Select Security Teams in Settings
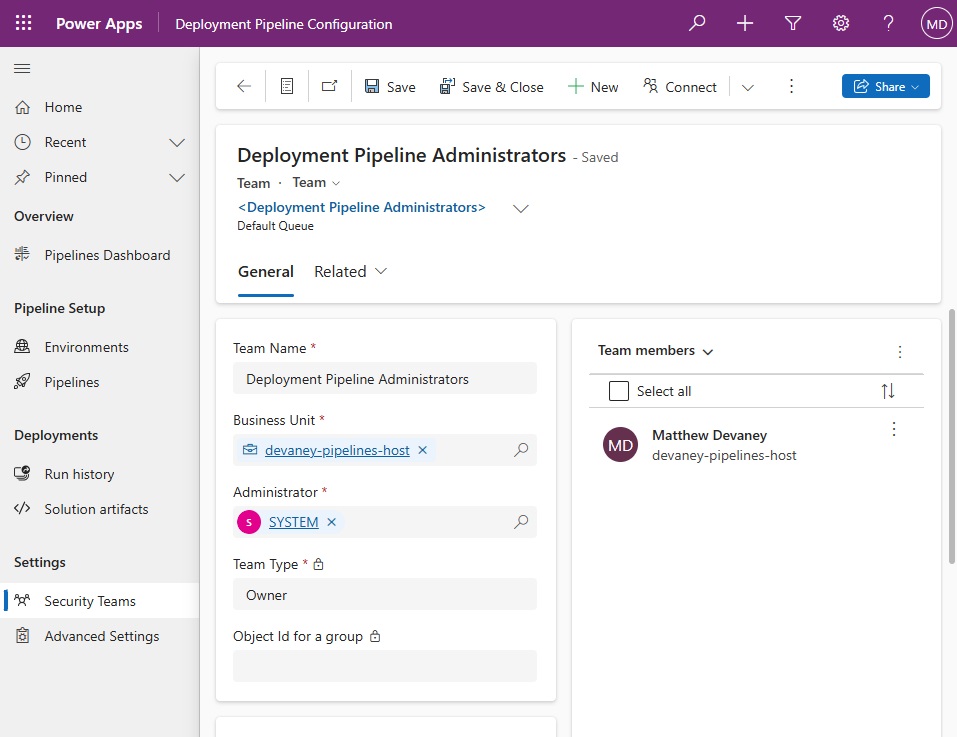Viewport: 957px width, 737px height. tap(99, 601)
